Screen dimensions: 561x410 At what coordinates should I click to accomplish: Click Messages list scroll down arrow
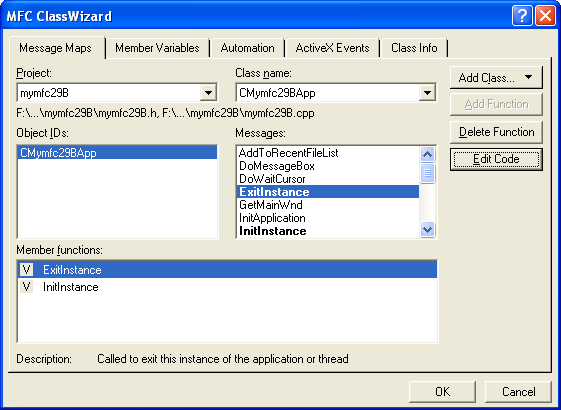pos(428,229)
